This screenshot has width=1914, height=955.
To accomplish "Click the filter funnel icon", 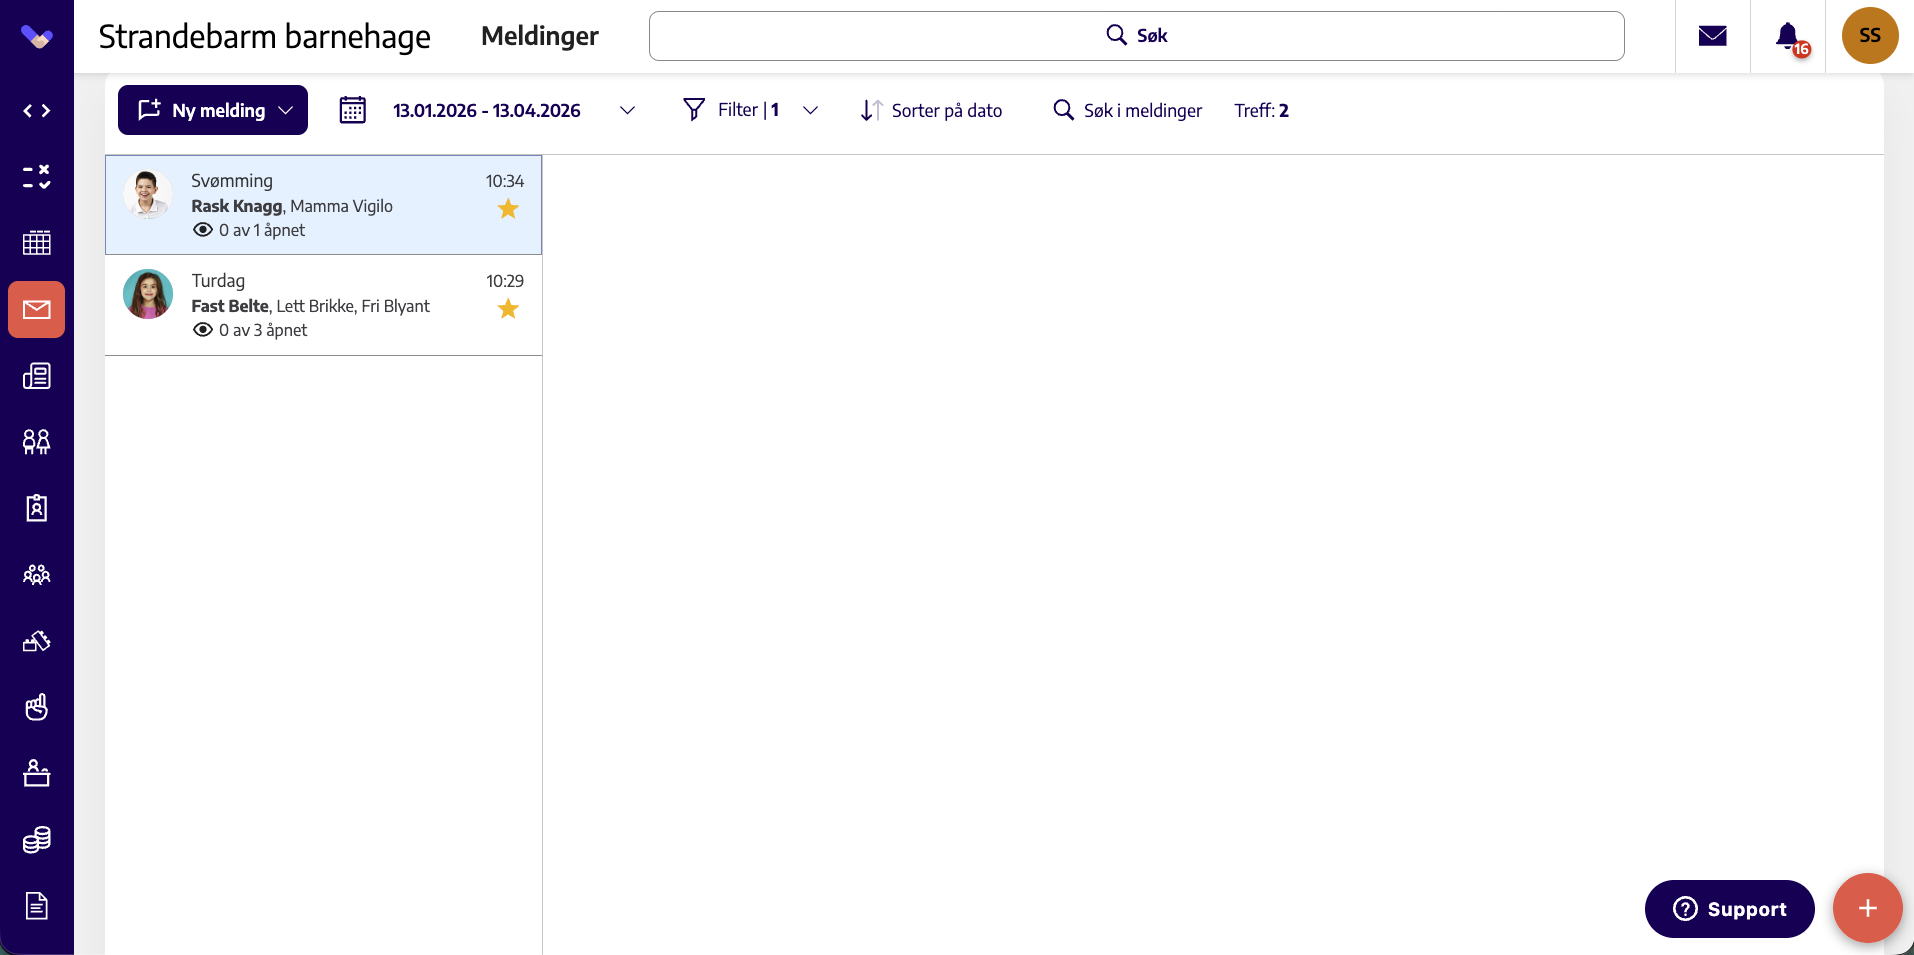I will point(694,110).
